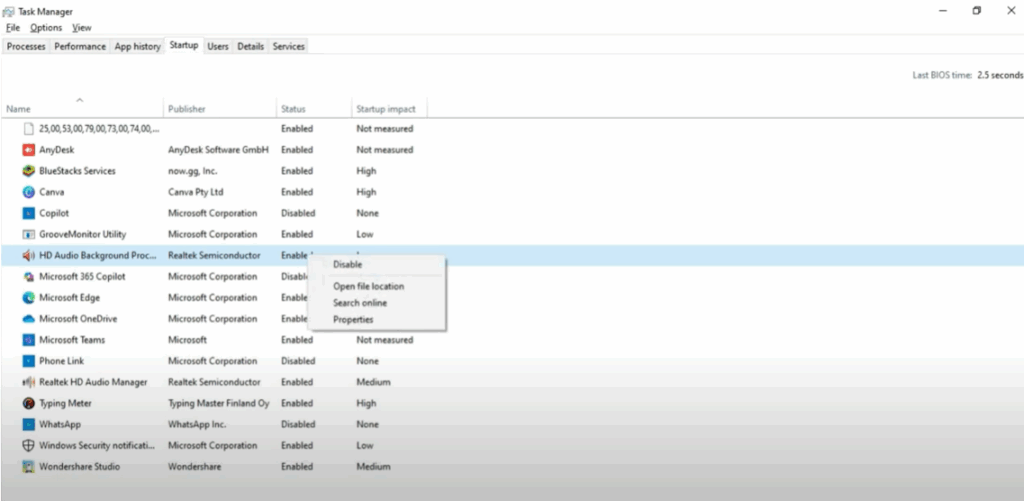
Task: Sort by the Publisher column header
Action: tap(187, 109)
